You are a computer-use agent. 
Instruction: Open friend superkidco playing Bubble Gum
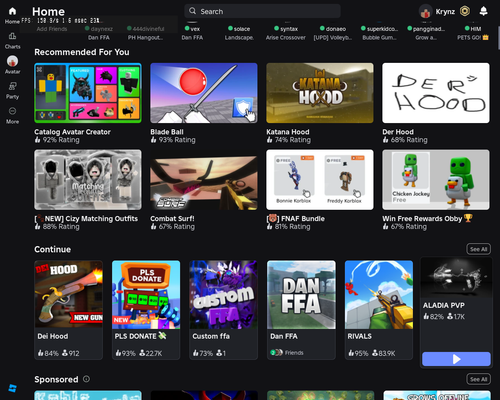coord(380,33)
